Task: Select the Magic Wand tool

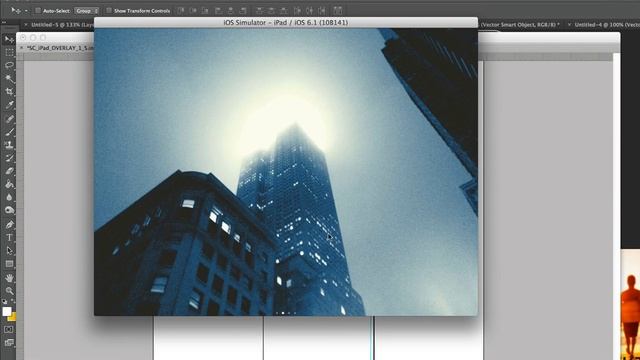Action: (9, 78)
